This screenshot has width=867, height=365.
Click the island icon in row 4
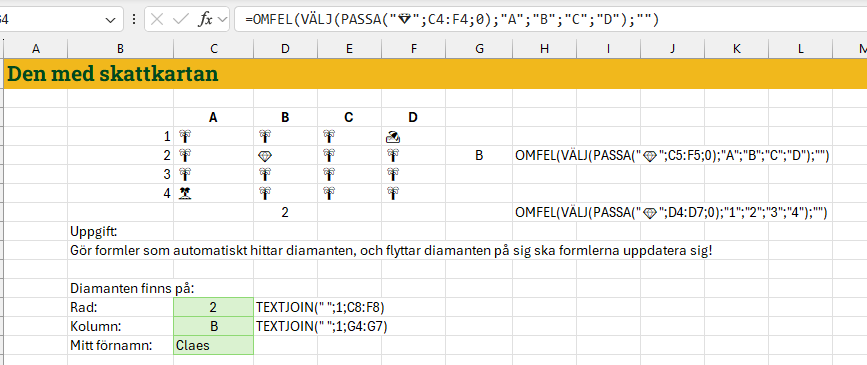[x=185, y=194]
